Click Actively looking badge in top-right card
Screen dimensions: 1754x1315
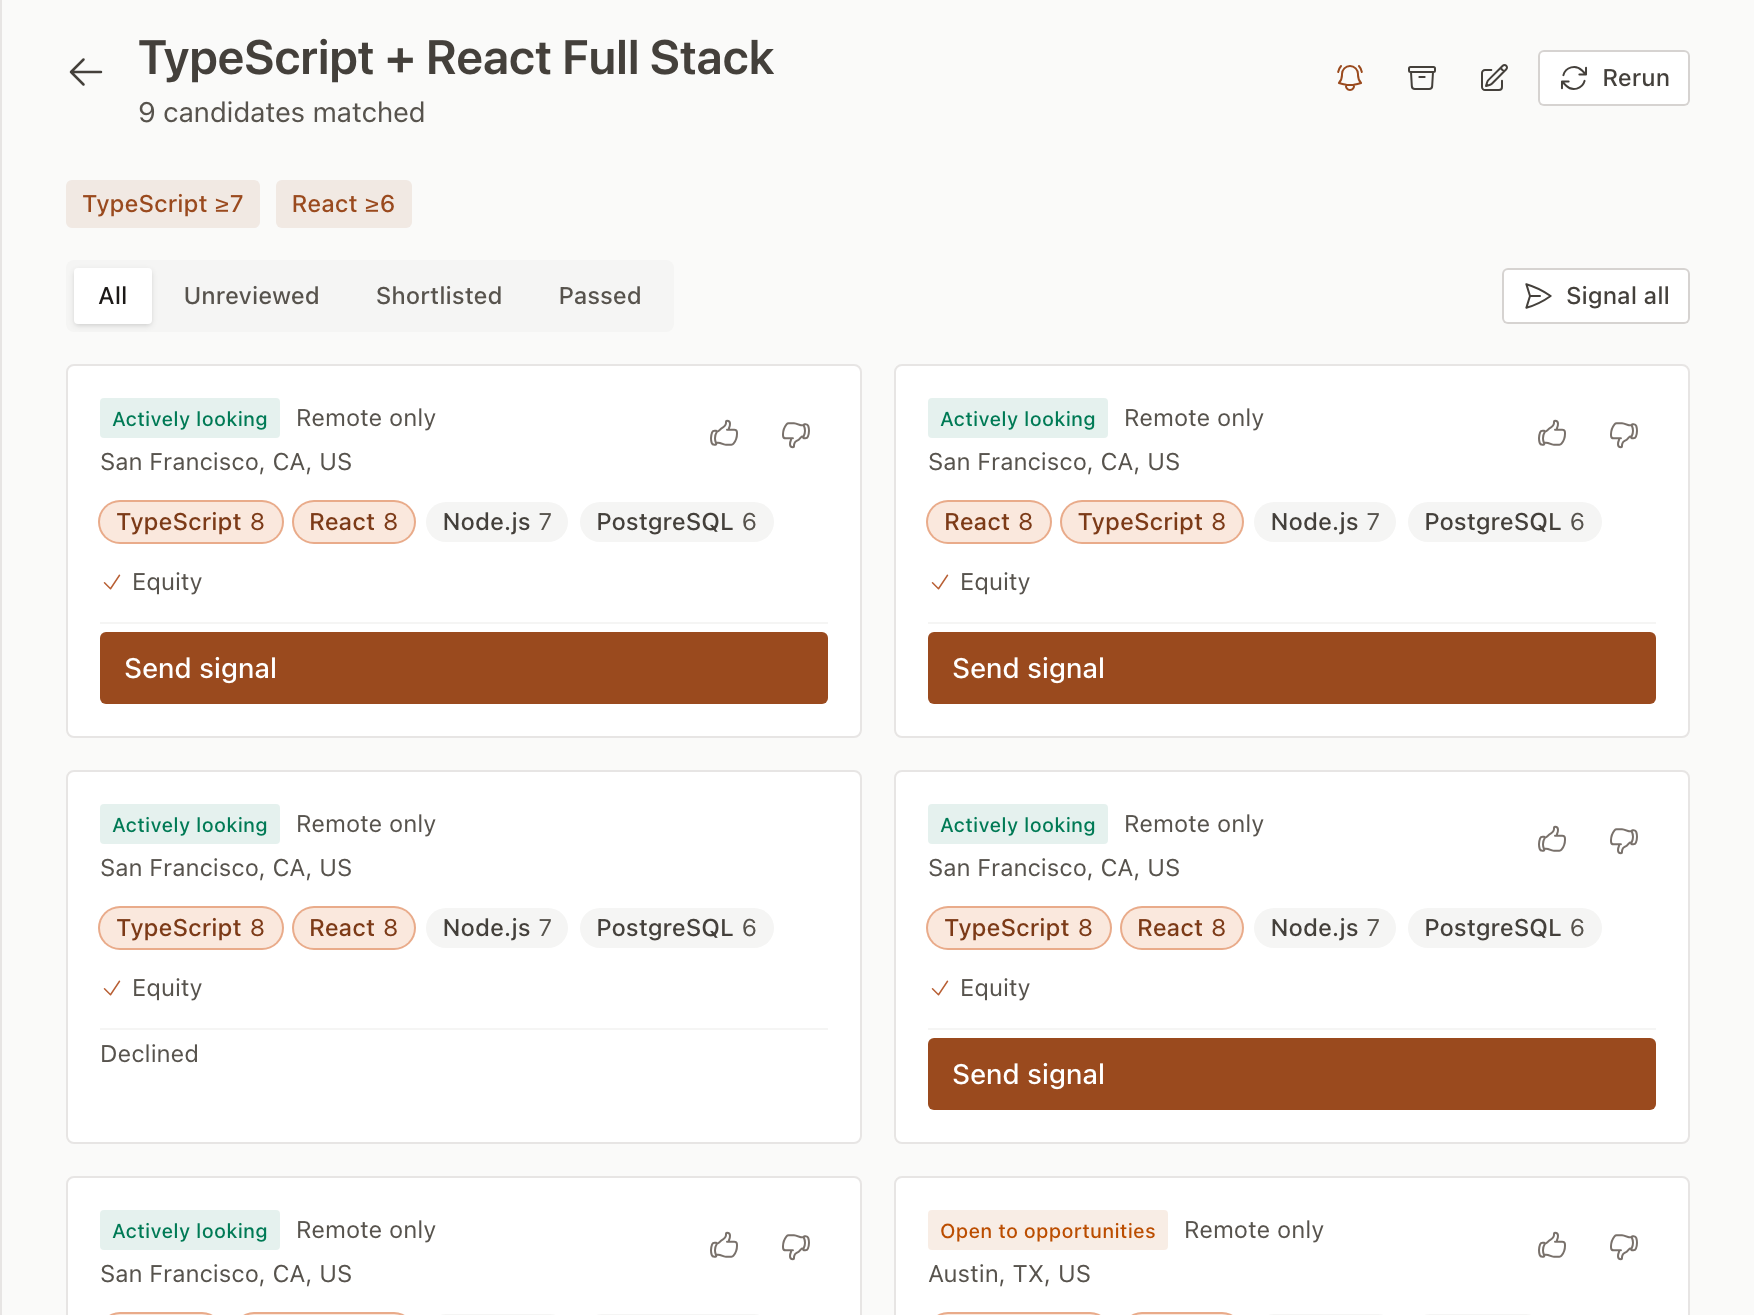pyautogui.click(x=1018, y=419)
